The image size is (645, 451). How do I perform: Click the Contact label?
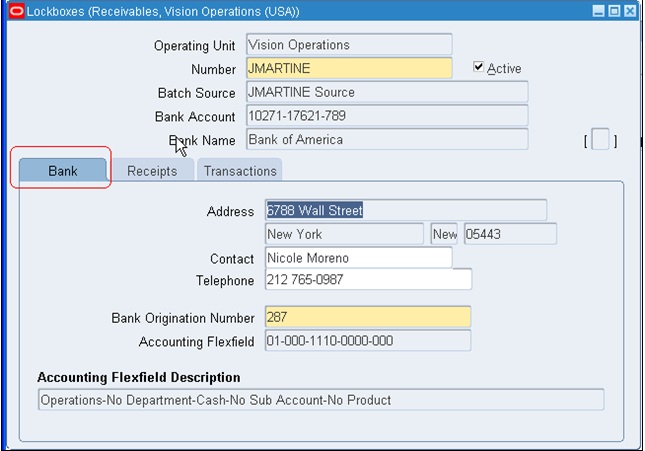[x=232, y=259]
